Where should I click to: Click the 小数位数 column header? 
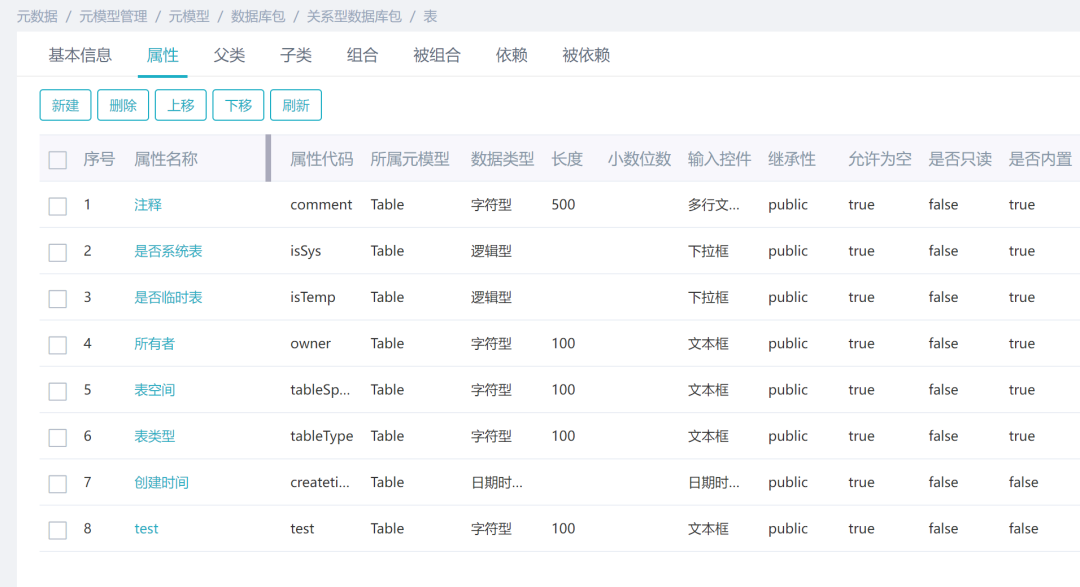(x=639, y=159)
